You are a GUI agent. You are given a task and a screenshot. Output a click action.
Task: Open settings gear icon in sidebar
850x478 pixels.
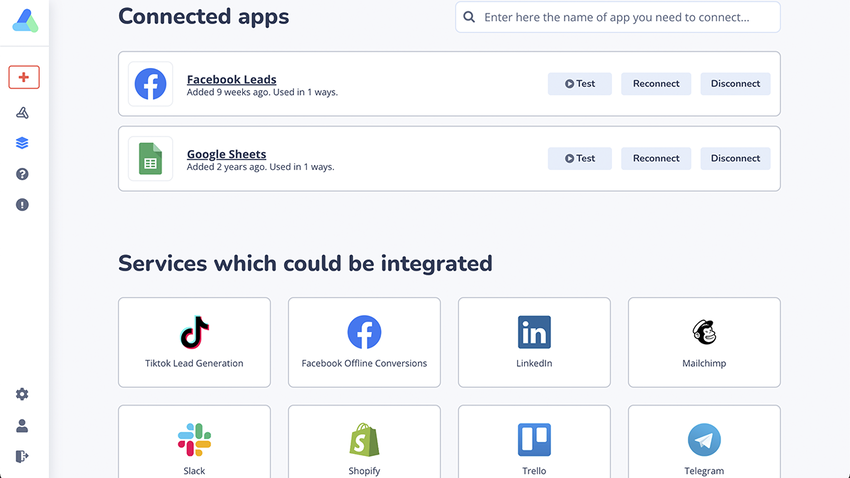pyautogui.click(x=22, y=395)
